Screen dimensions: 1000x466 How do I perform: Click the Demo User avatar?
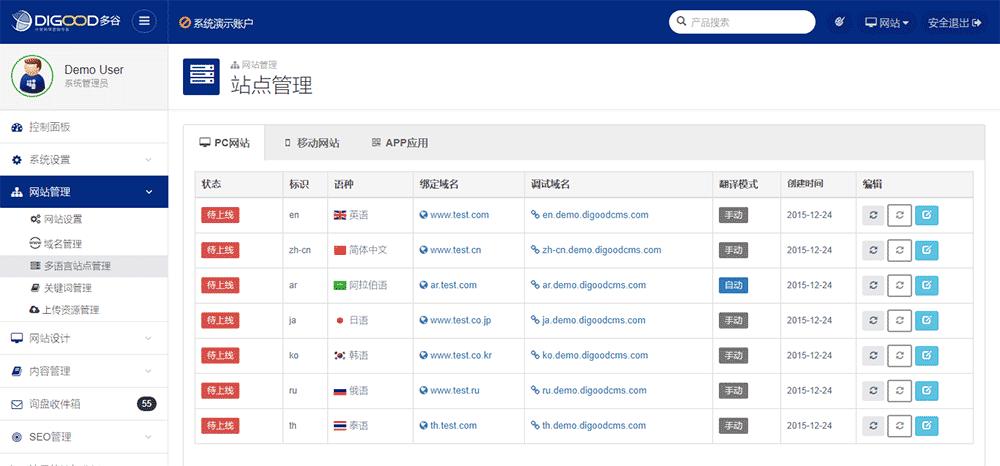point(32,76)
